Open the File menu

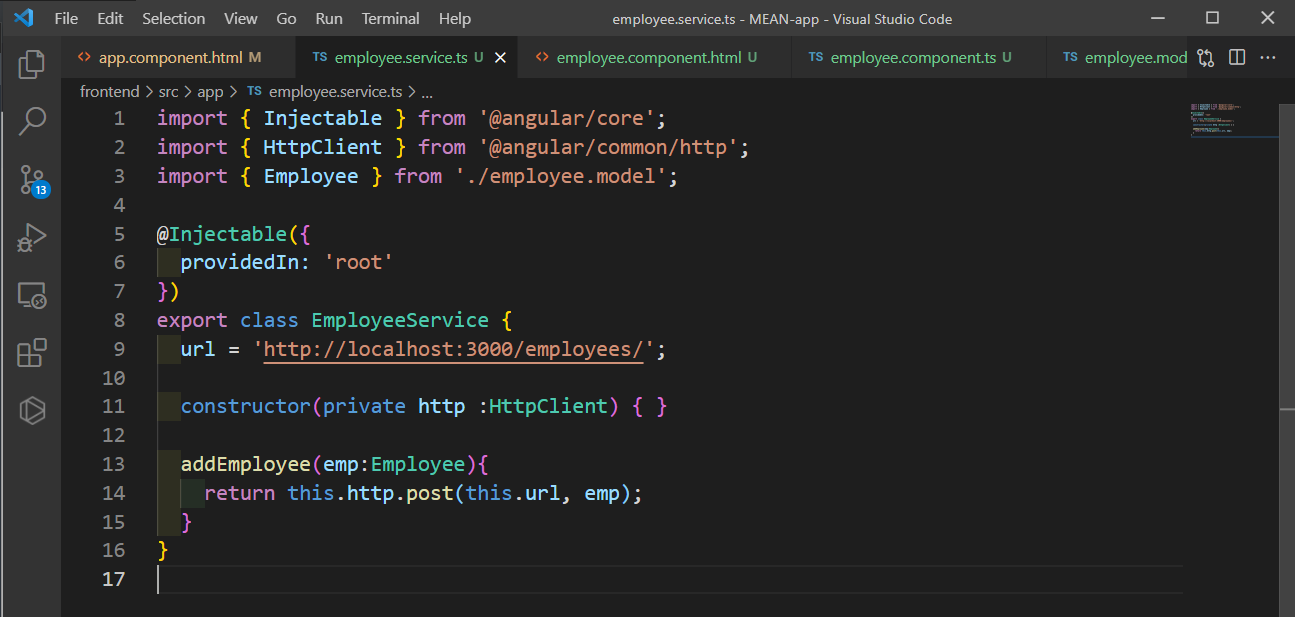[x=66, y=19]
